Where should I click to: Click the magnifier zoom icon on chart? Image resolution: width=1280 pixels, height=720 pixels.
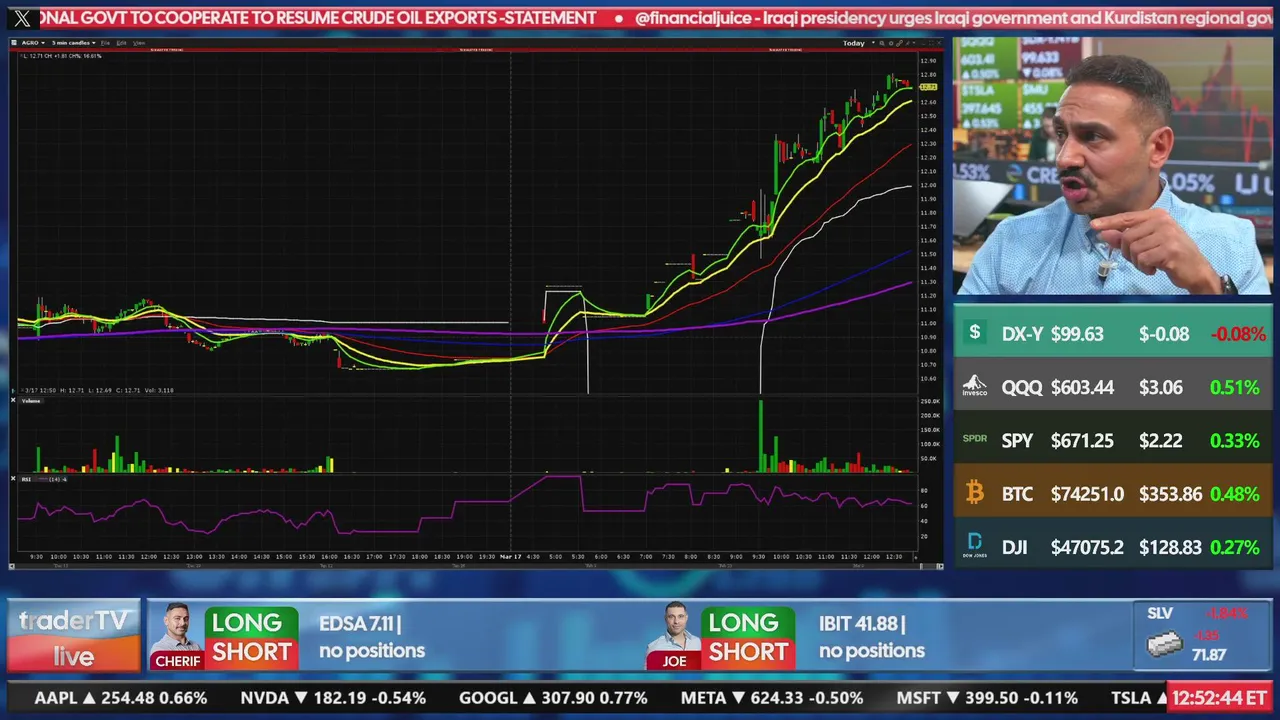click(882, 43)
